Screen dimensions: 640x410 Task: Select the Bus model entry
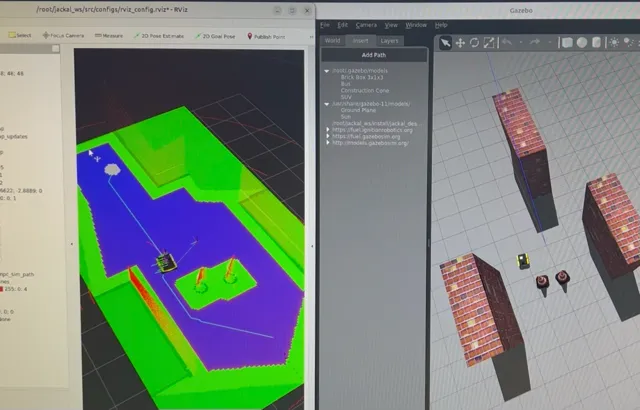345,84
